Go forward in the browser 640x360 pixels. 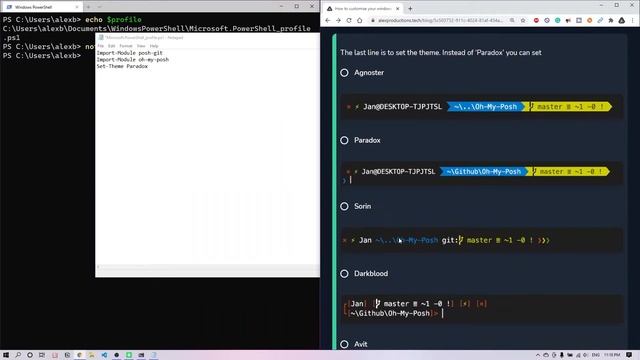338,20
